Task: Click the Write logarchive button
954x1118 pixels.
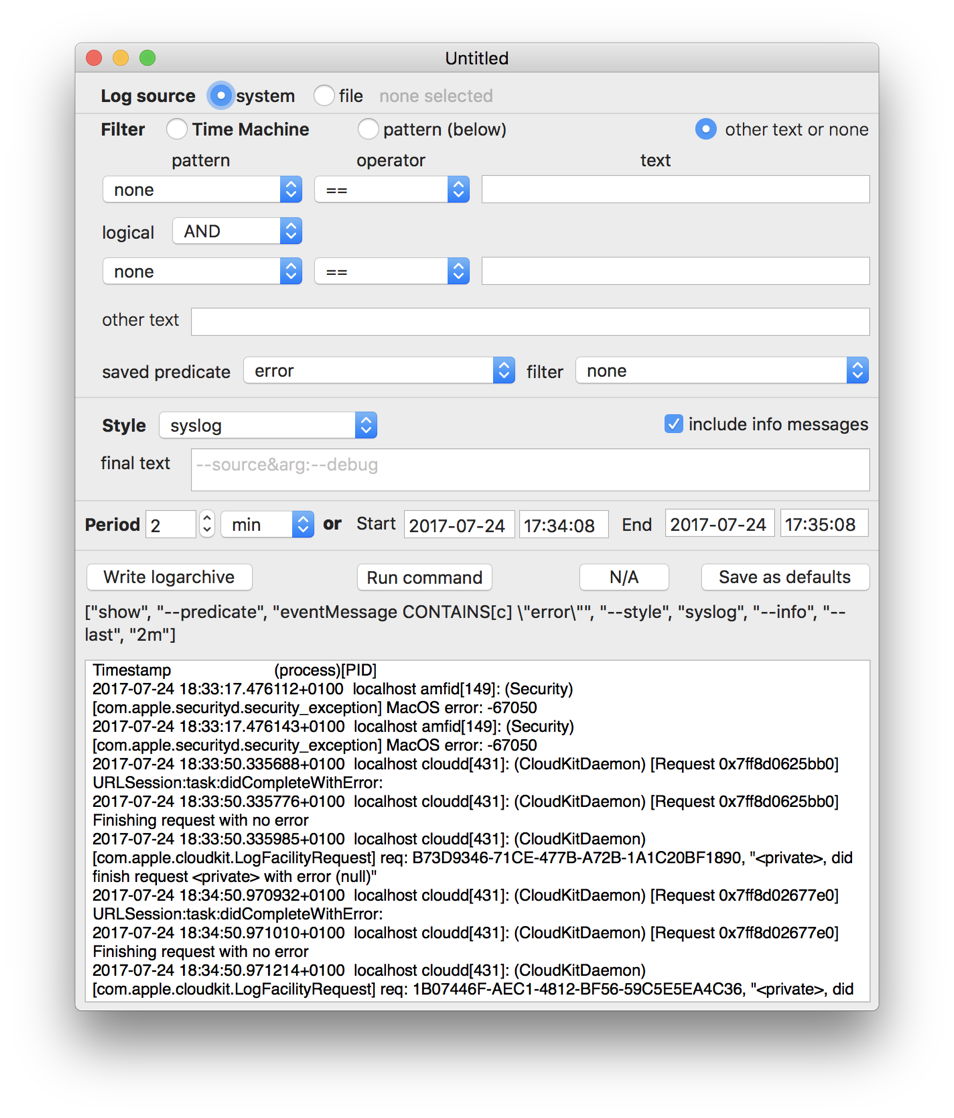Action: (x=169, y=577)
